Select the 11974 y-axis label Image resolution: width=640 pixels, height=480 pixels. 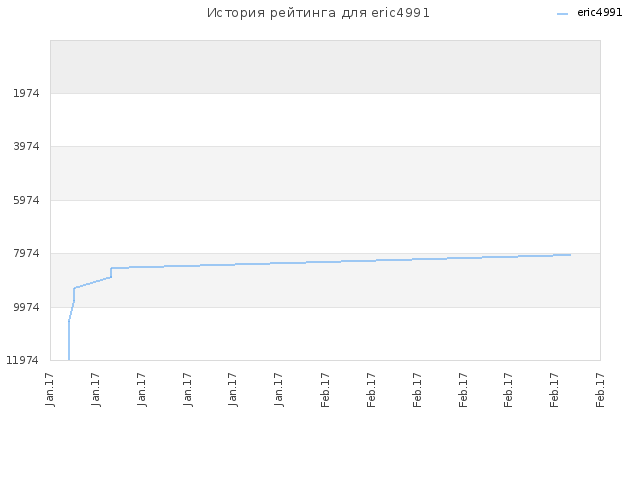pyautogui.click(x=22, y=360)
